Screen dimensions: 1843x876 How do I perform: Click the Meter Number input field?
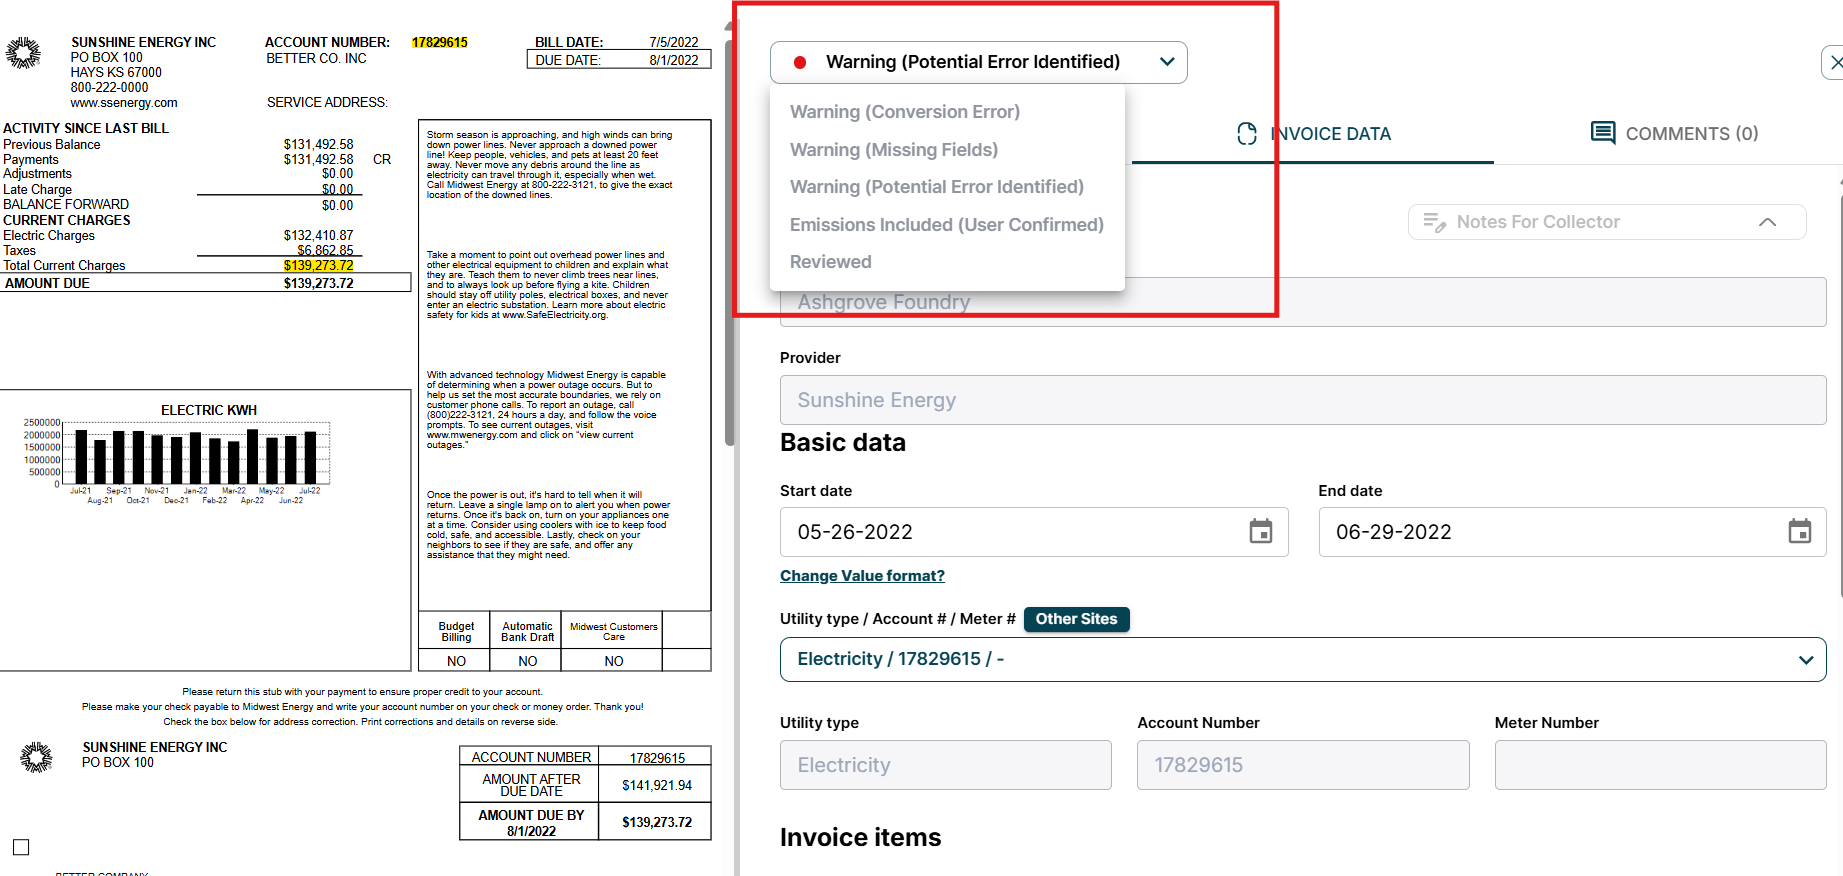(x=1659, y=765)
